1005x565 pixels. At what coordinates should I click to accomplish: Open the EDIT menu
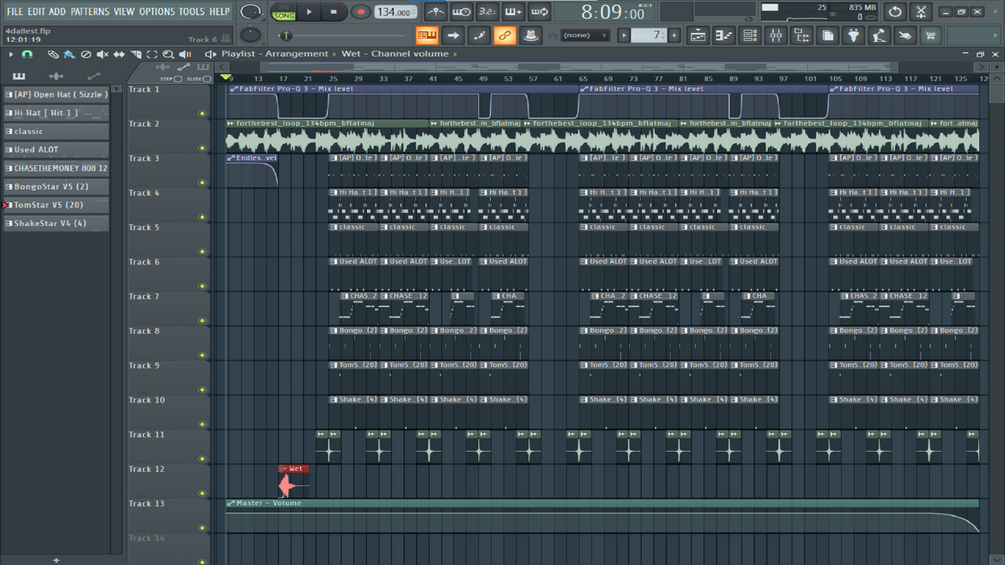(x=36, y=12)
